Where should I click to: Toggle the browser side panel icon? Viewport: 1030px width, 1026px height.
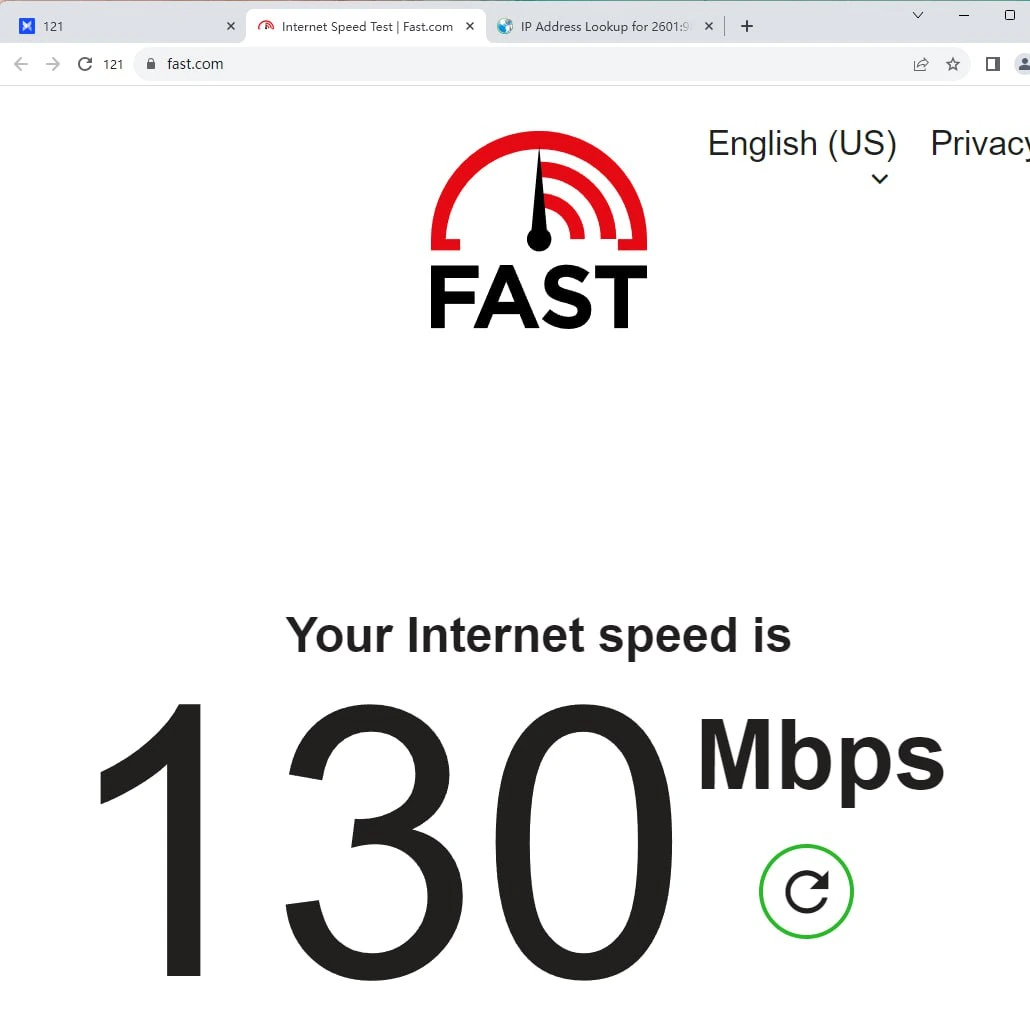[993, 64]
